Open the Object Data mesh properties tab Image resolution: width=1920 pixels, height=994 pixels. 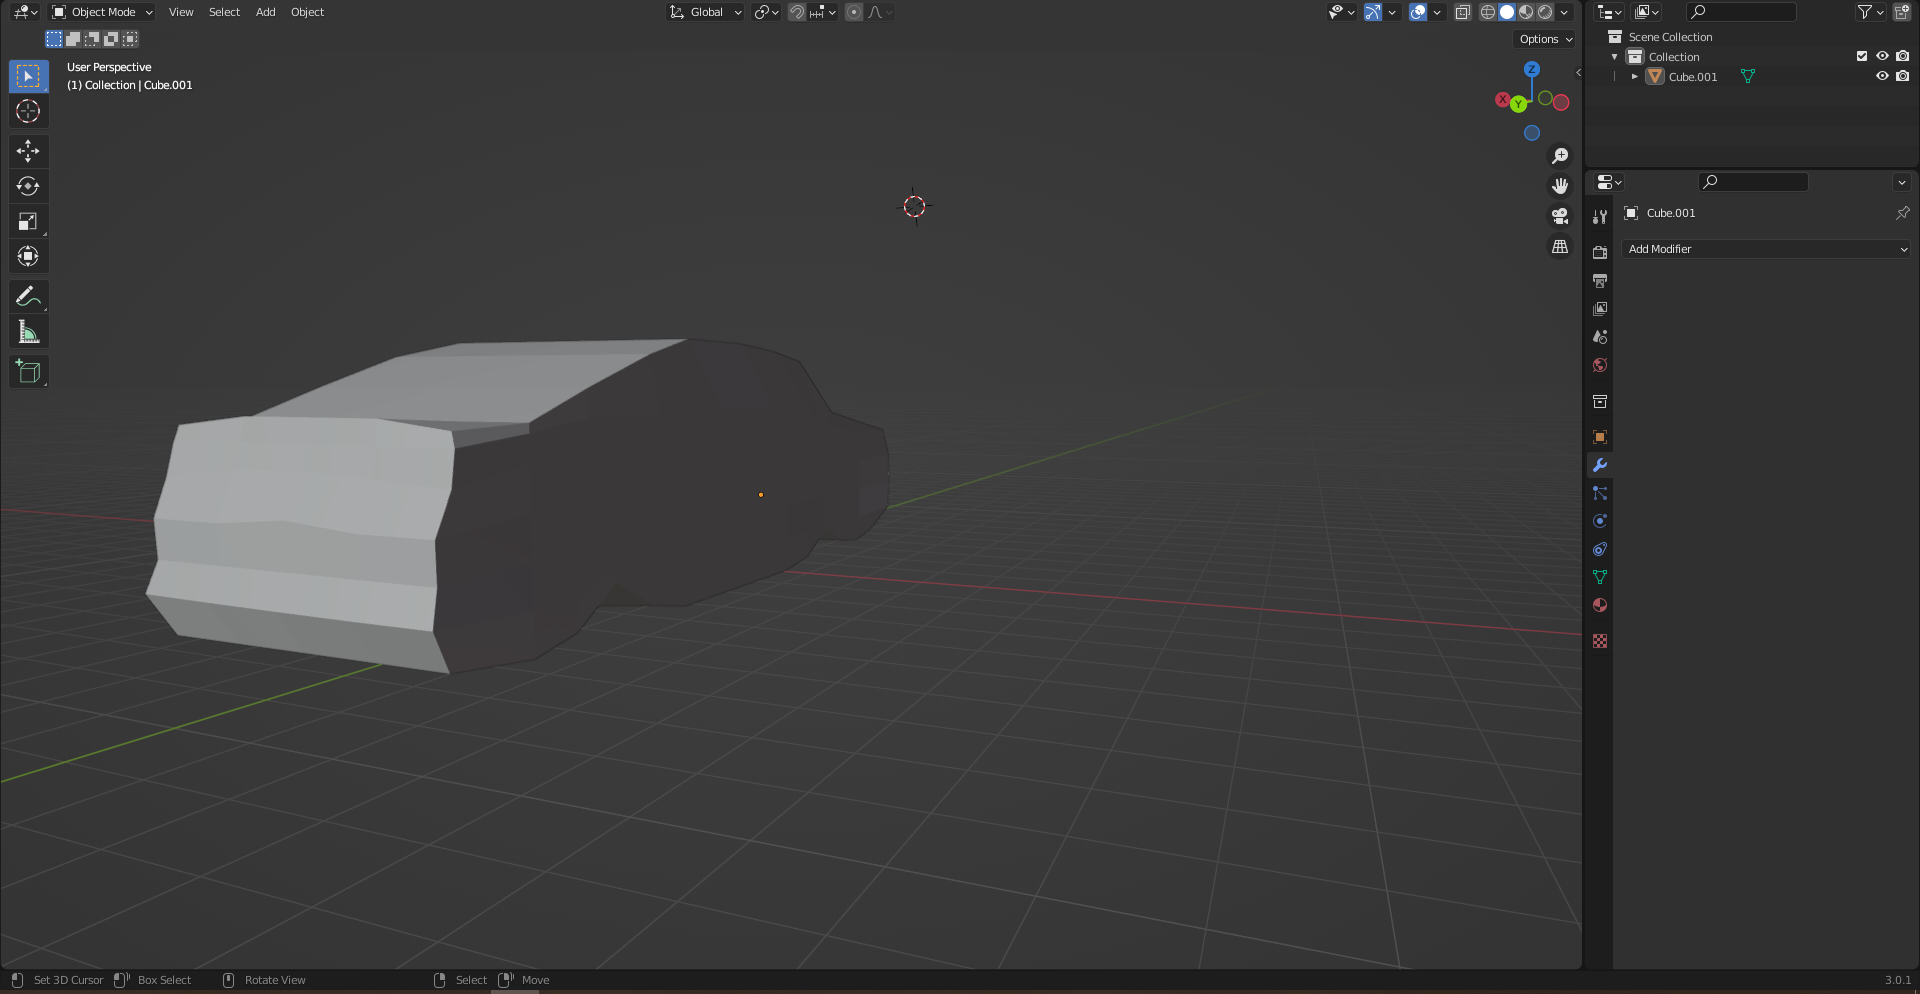click(x=1600, y=577)
